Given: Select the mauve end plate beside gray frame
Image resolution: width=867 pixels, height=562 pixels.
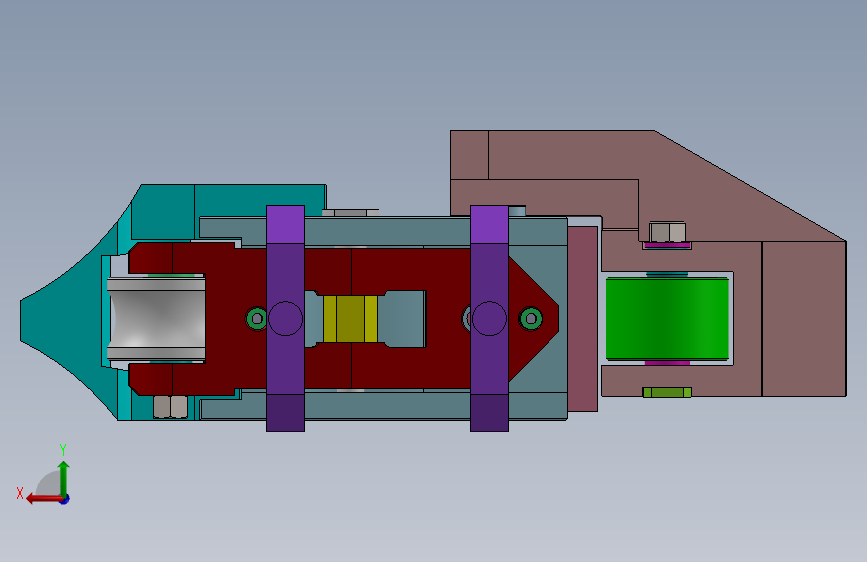Looking at the screenshot, I should tap(583, 319).
